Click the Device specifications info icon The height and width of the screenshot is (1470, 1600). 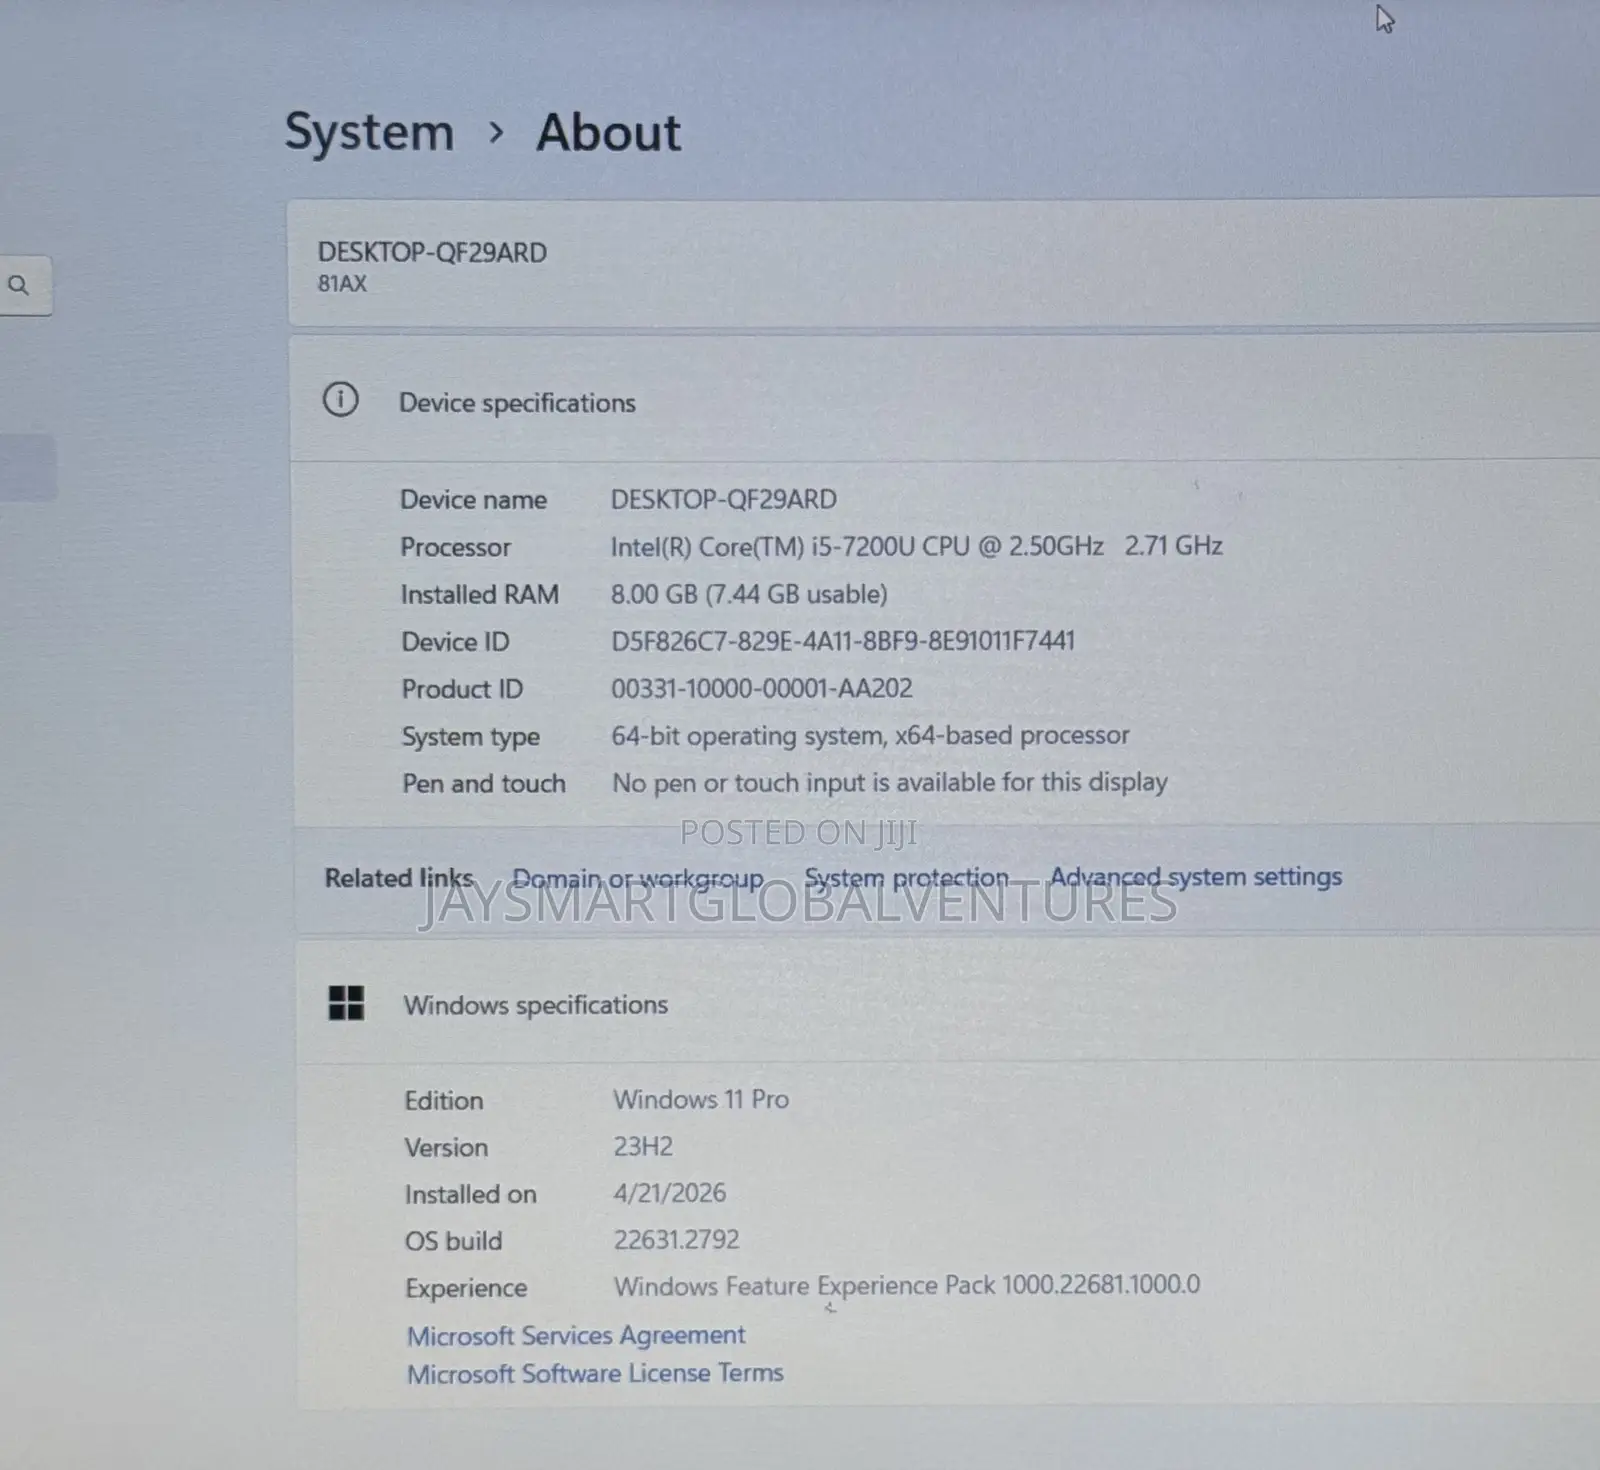click(x=340, y=400)
